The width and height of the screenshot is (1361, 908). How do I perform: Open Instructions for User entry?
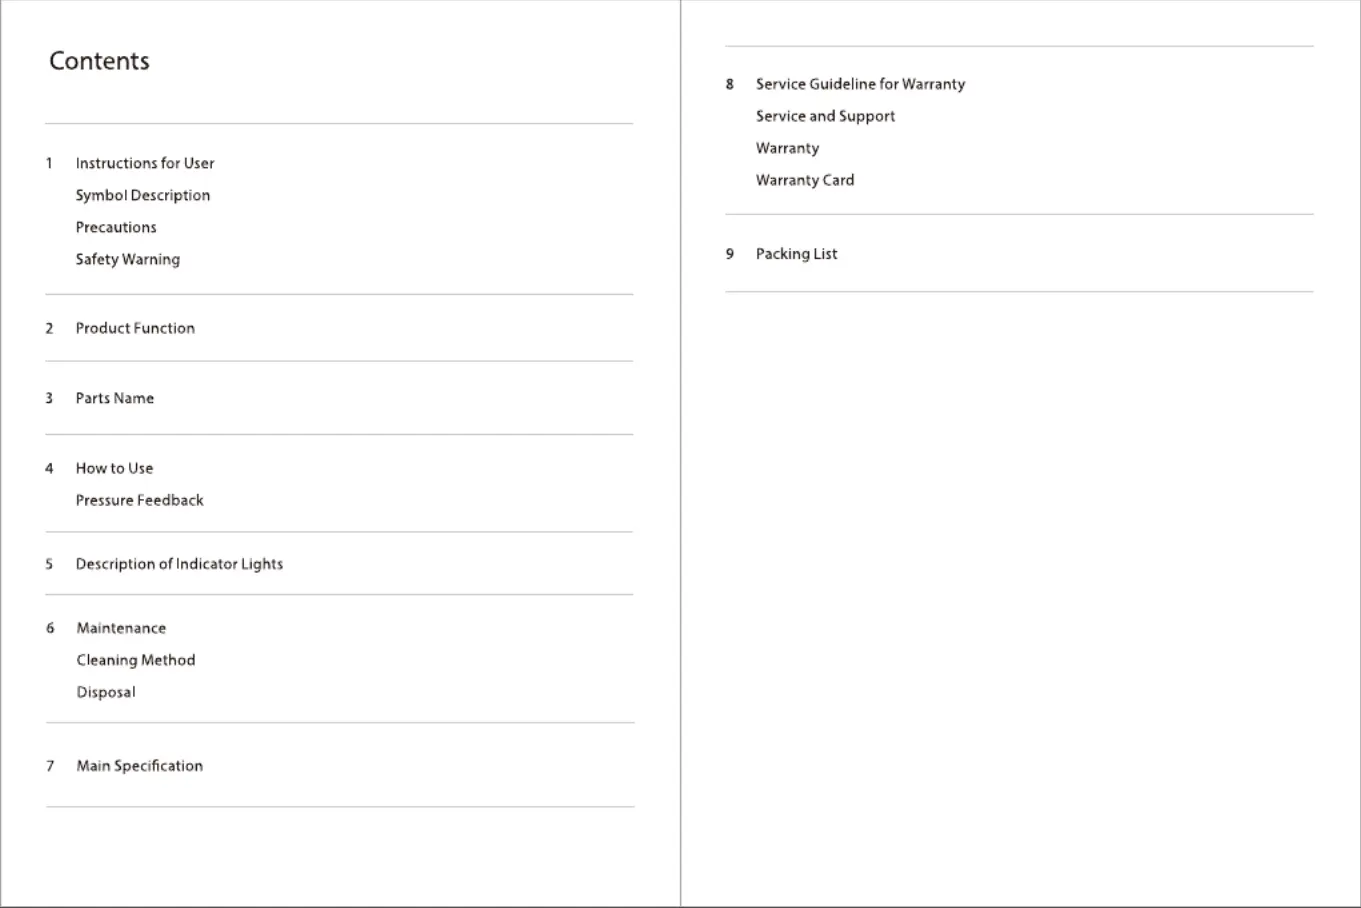145,163
